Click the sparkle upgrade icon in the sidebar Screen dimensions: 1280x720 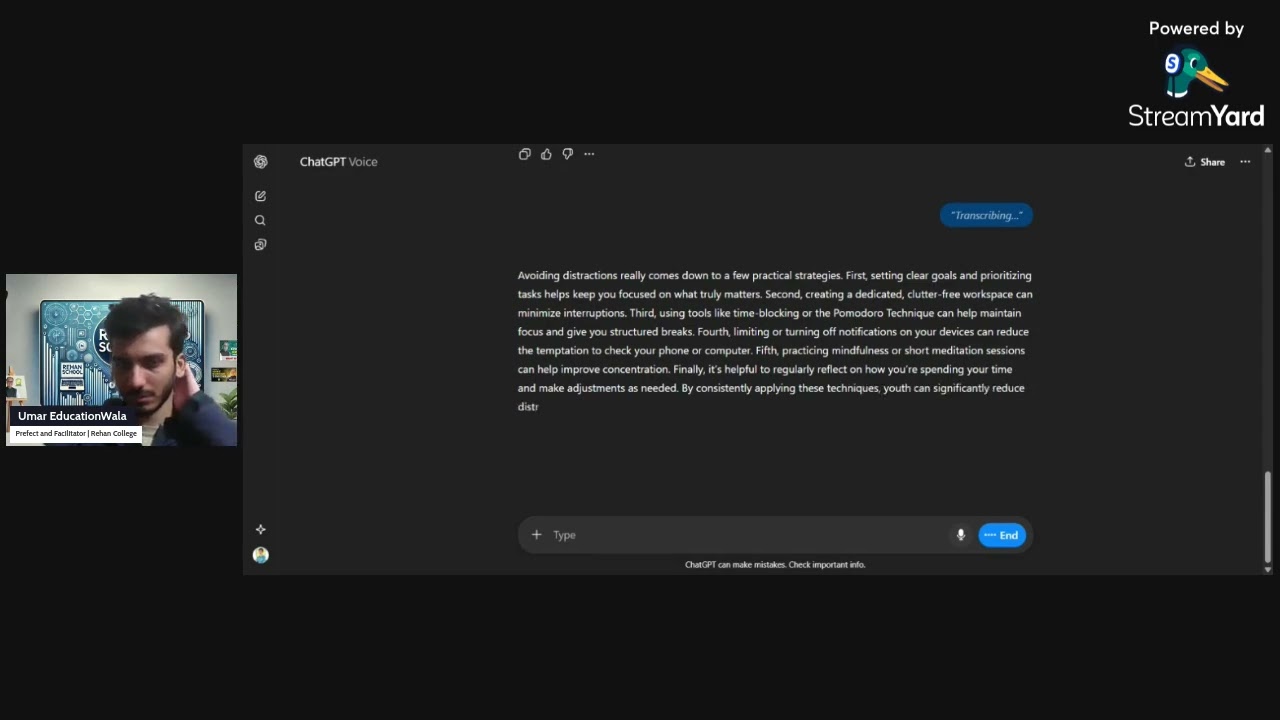pyautogui.click(x=260, y=529)
